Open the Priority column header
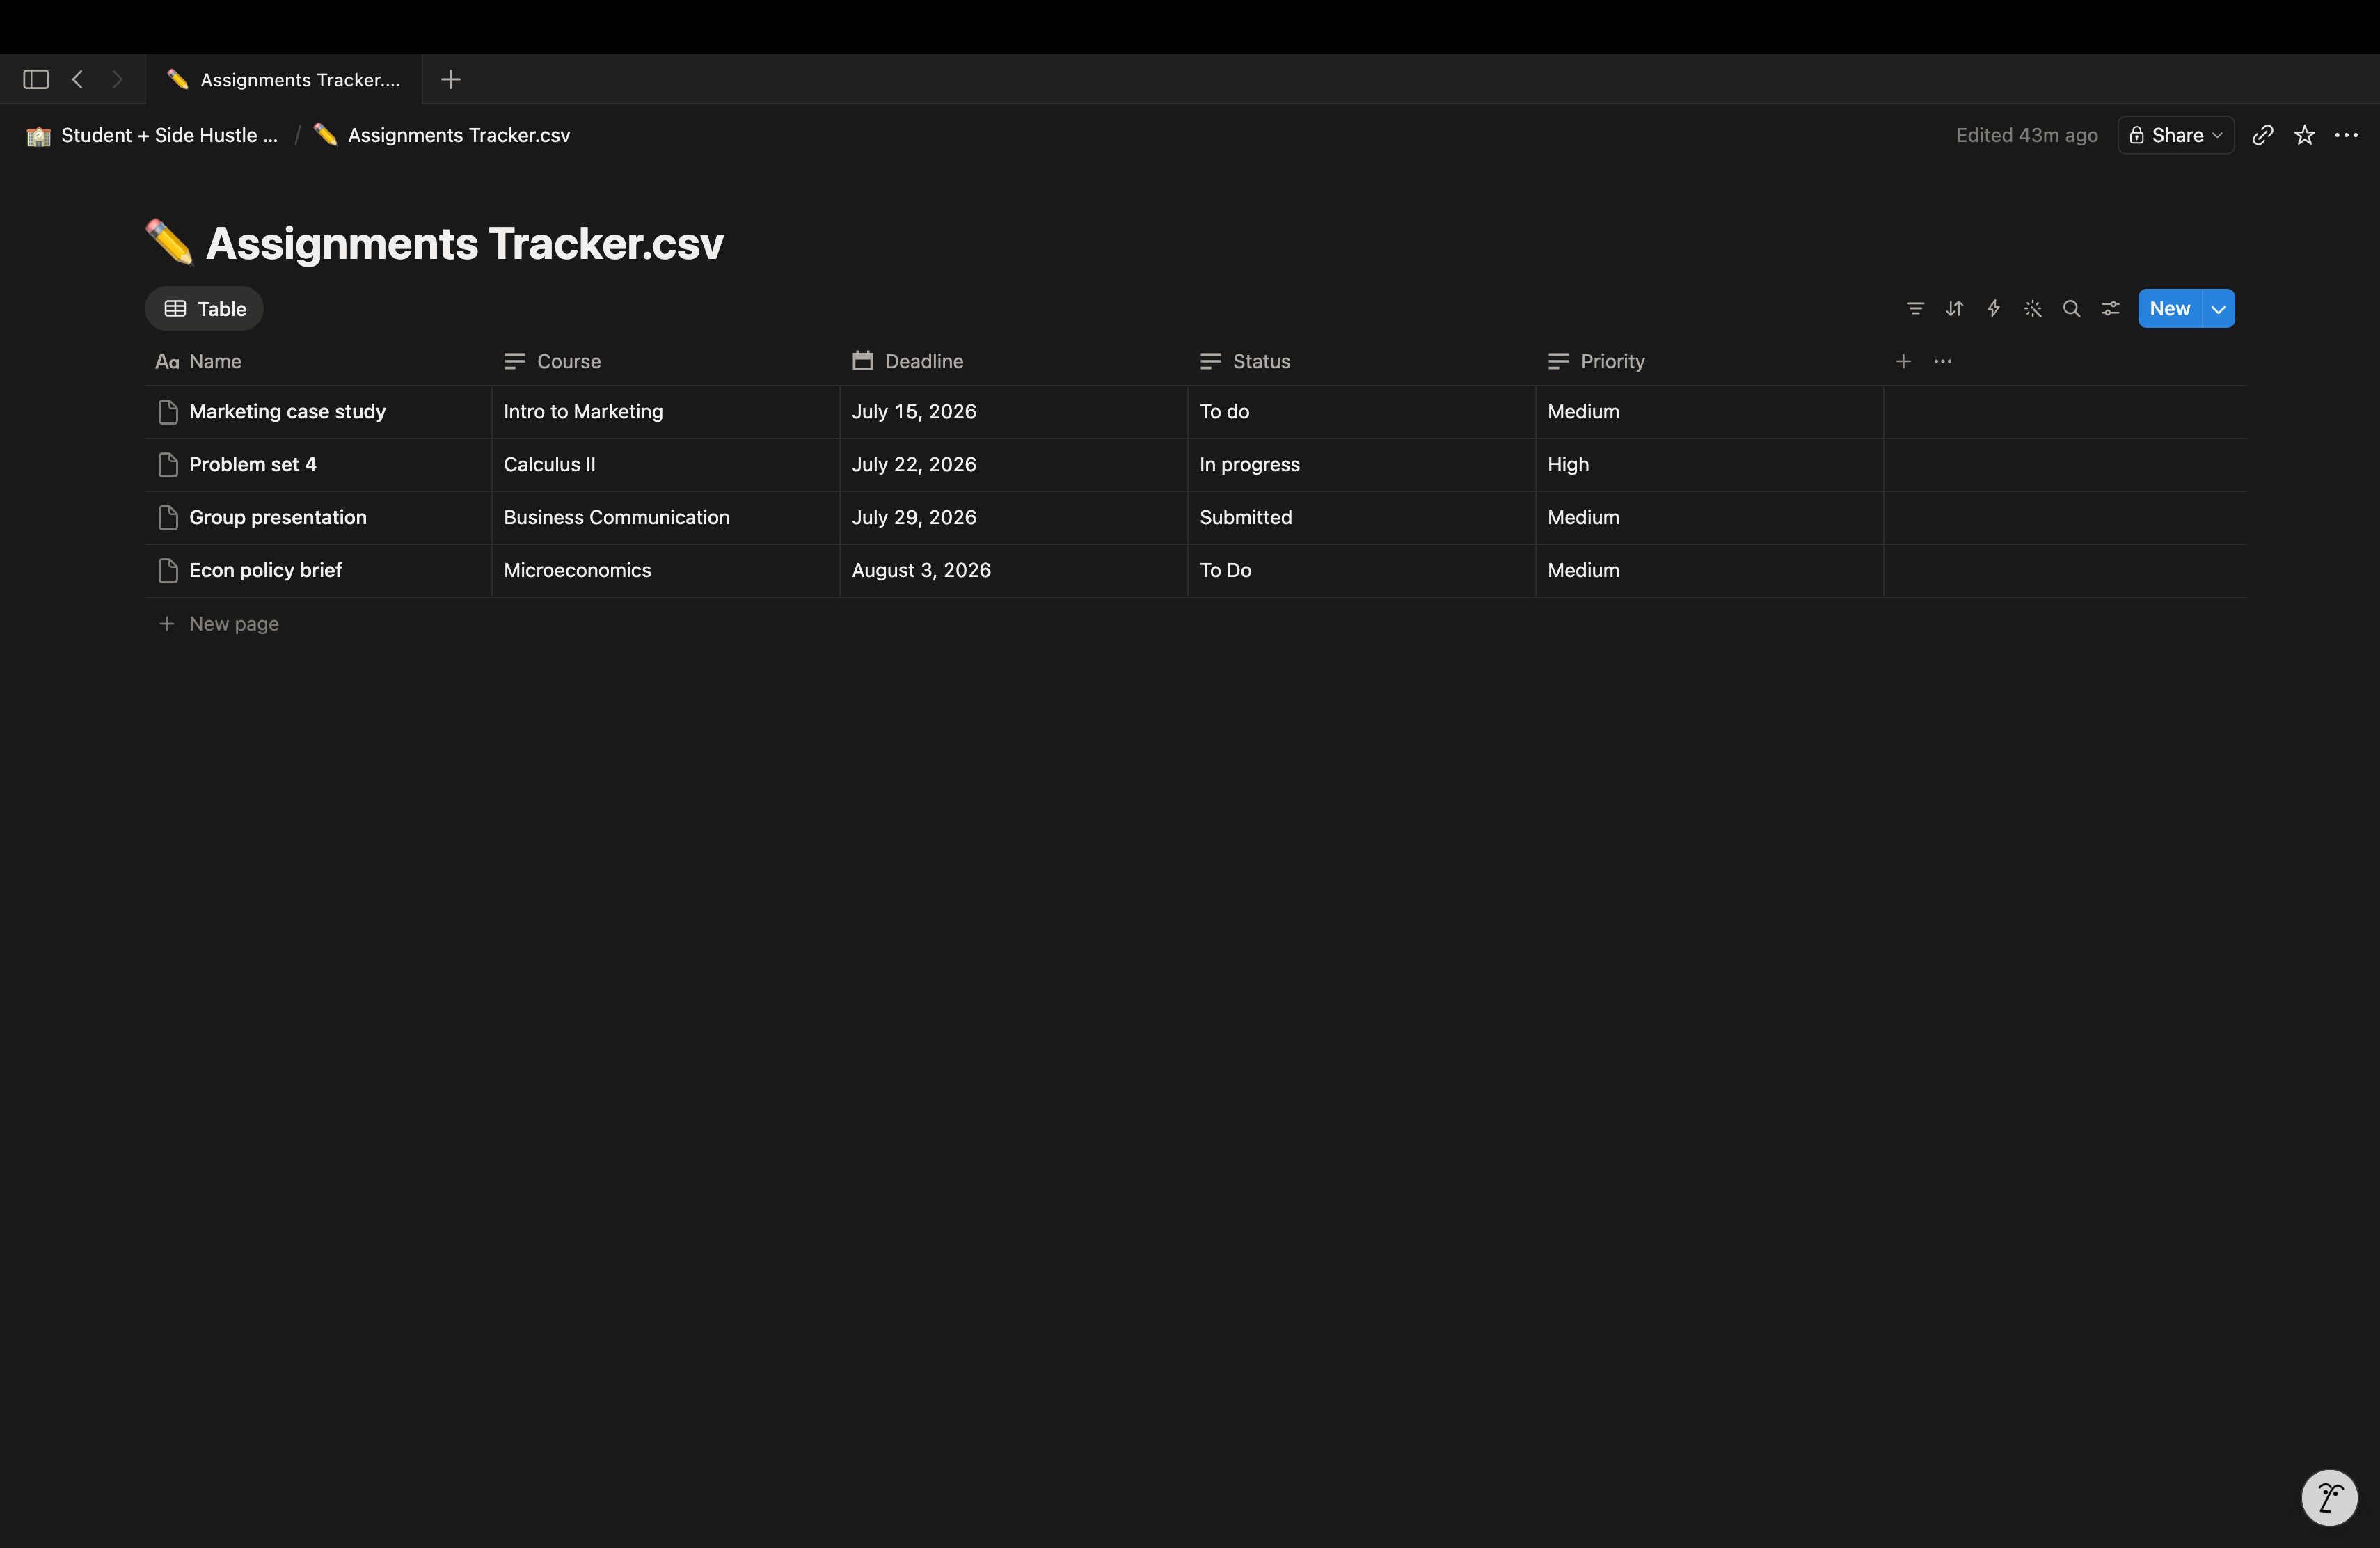The width and height of the screenshot is (2380, 1548). tap(1709, 361)
